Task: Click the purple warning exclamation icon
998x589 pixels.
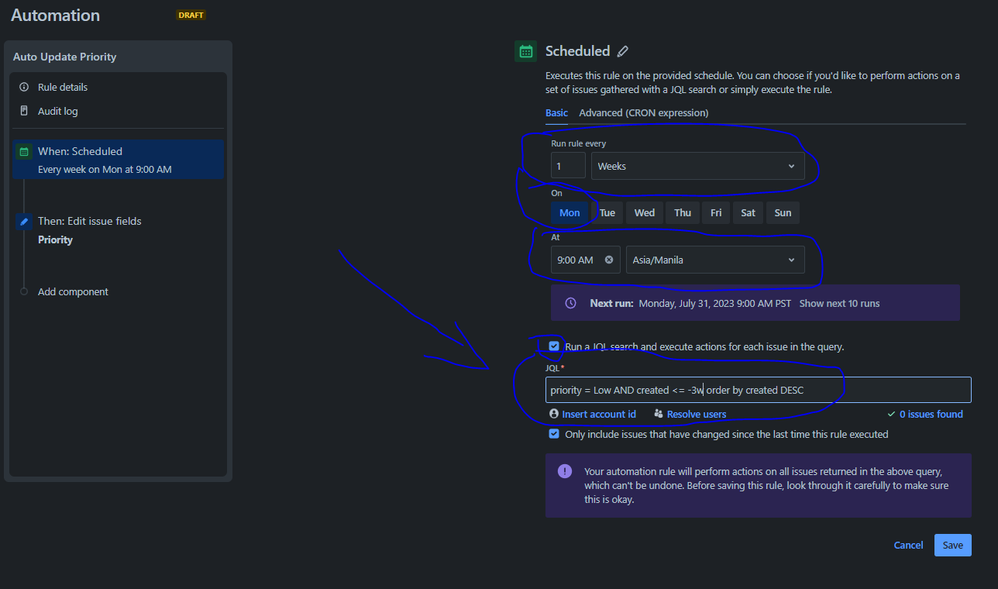Action: [x=565, y=471]
